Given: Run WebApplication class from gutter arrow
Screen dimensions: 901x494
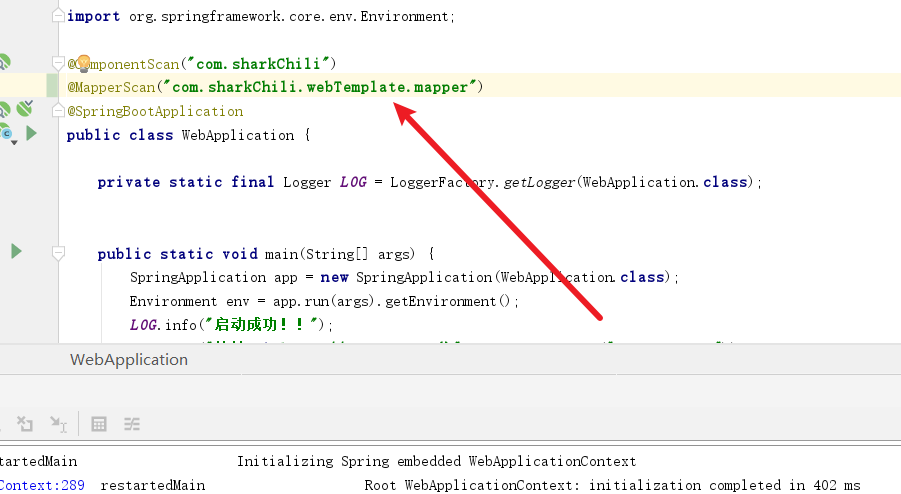Looking at the screenshot, I should (x=31, y=133).
